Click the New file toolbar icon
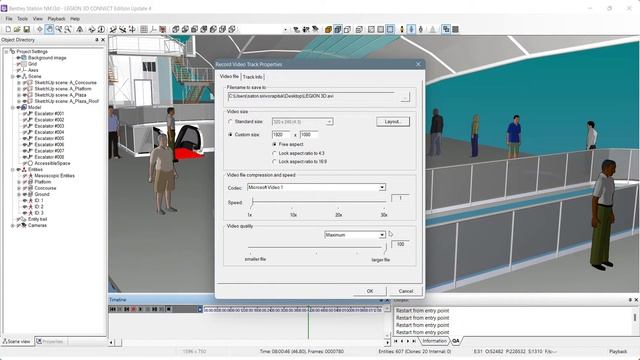This screenshot has height=360, width=640. tap(8, 29)
